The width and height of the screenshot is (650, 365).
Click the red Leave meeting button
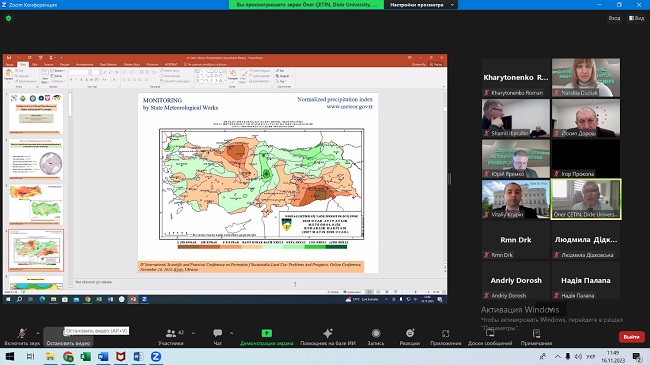[x=631, y=337]
